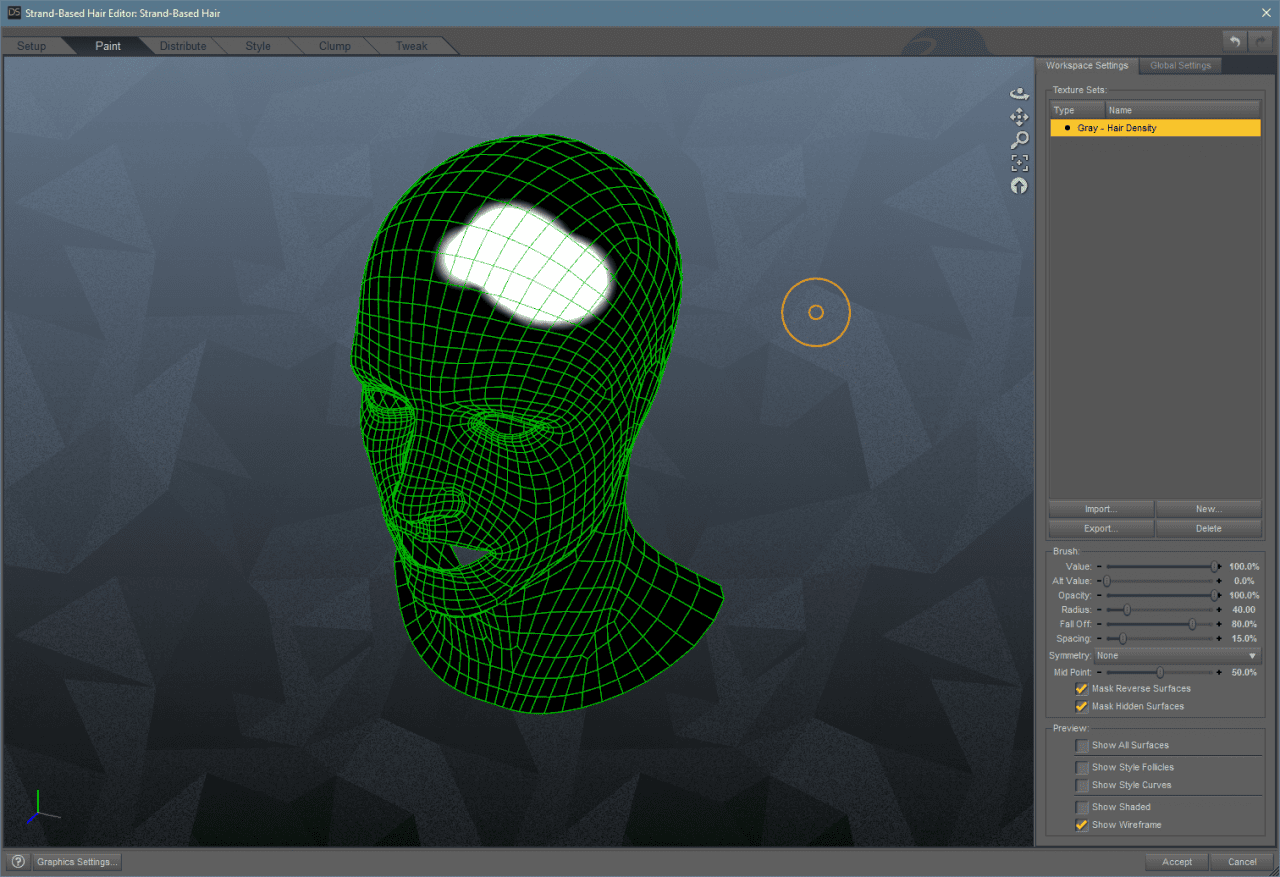Activate the magnifier zoom tool
The image size is (1280, 877).
(x=1019, y=139)
